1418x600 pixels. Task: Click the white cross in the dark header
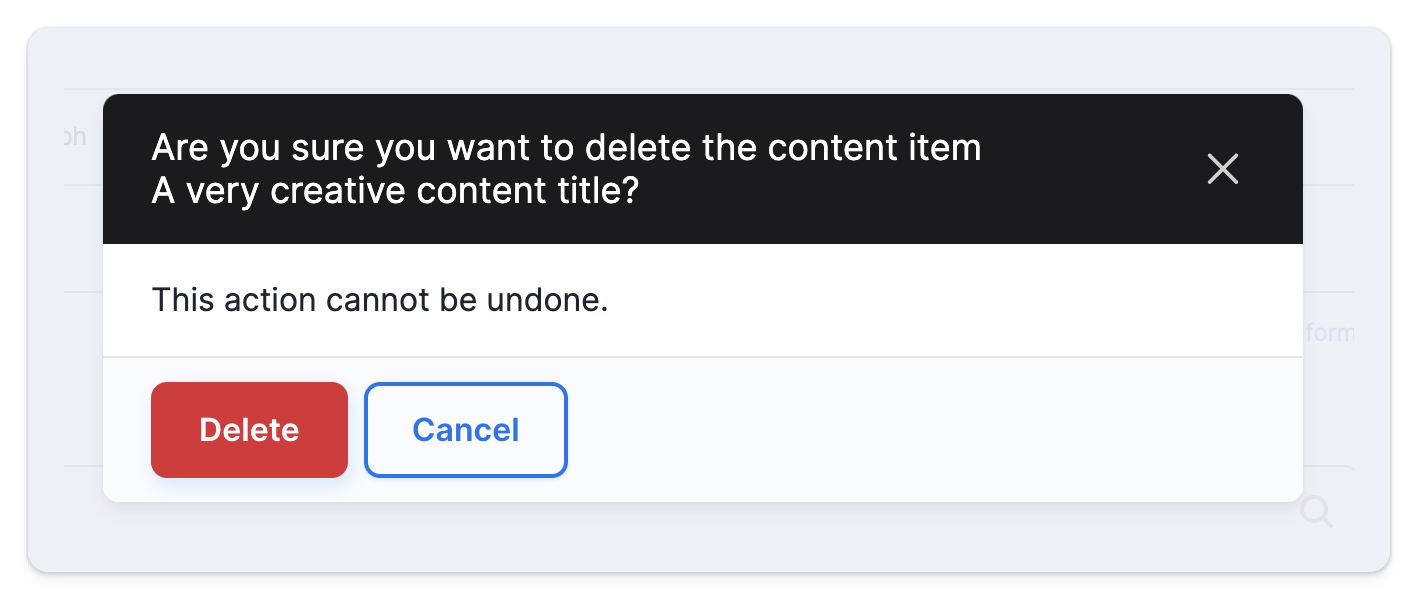[1222, 169]
